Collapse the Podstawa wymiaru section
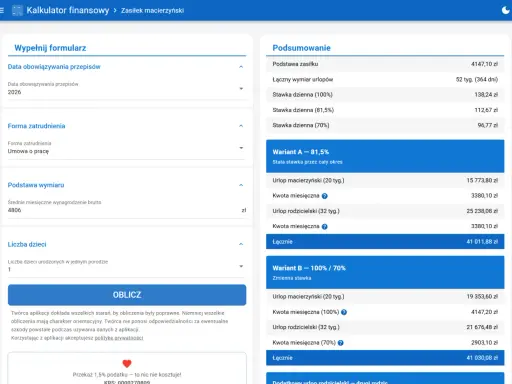The height and width of the screenshot is (384, 512). 241,185
